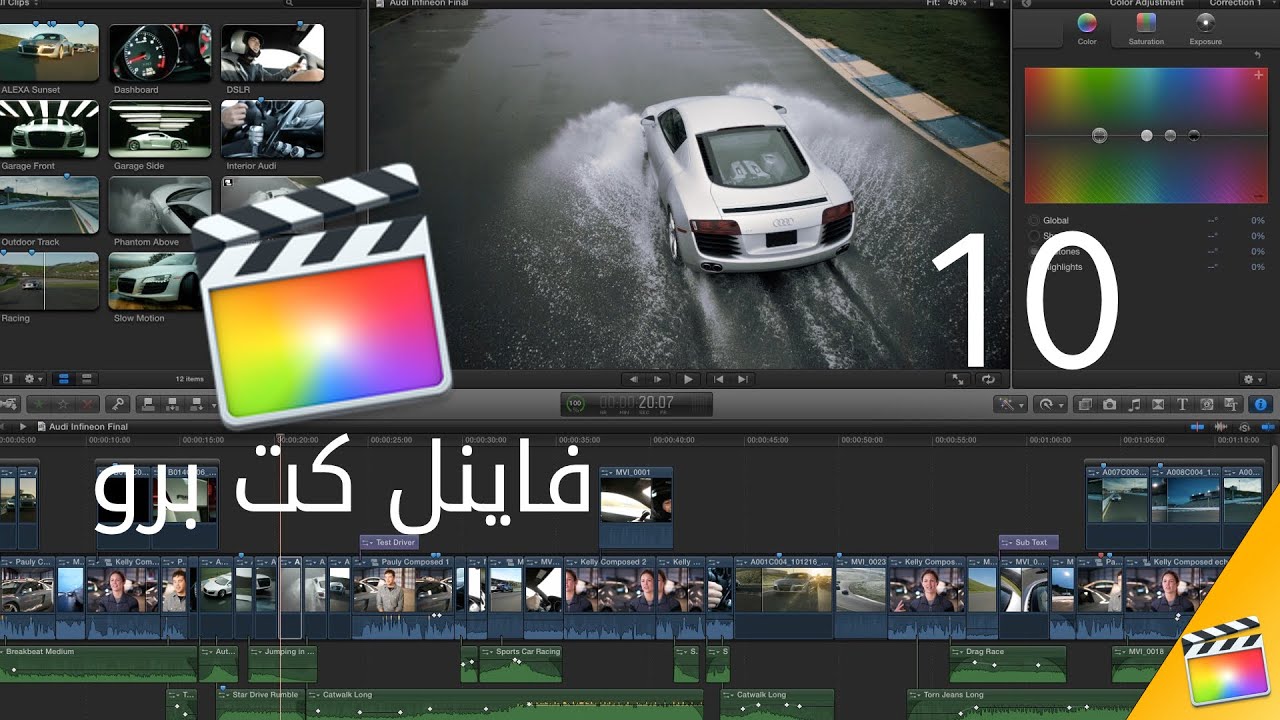Select the Sub Text title clip
Screen dimensions: 1280x720
[1028, 542]
